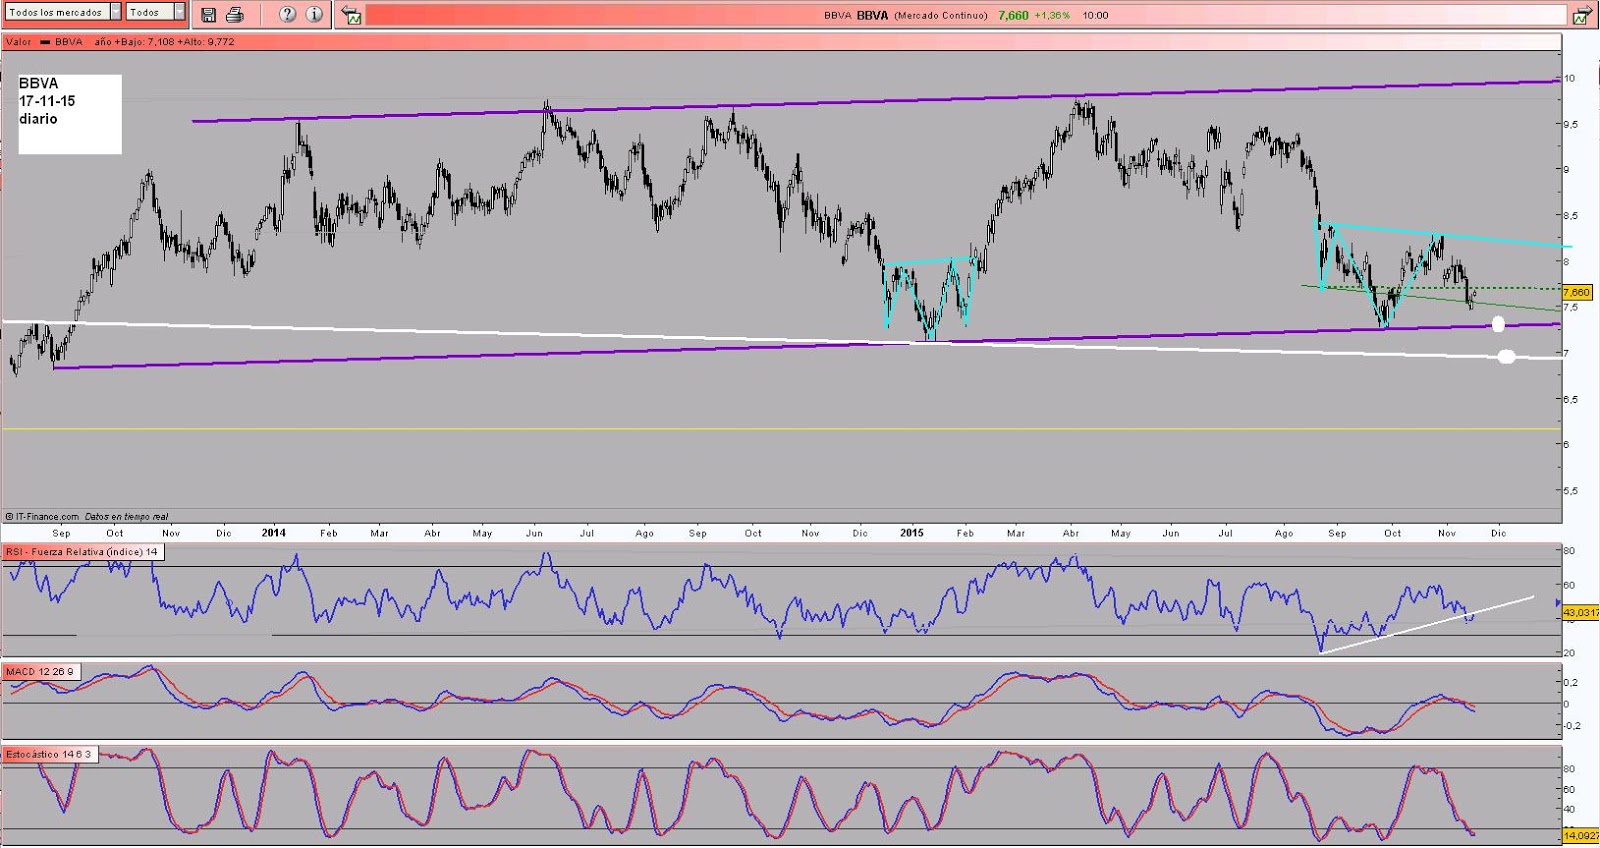Click the 'RSI - Fuerza Relativa (índice) 14' label
The image size is (1600, 848).
82,552
